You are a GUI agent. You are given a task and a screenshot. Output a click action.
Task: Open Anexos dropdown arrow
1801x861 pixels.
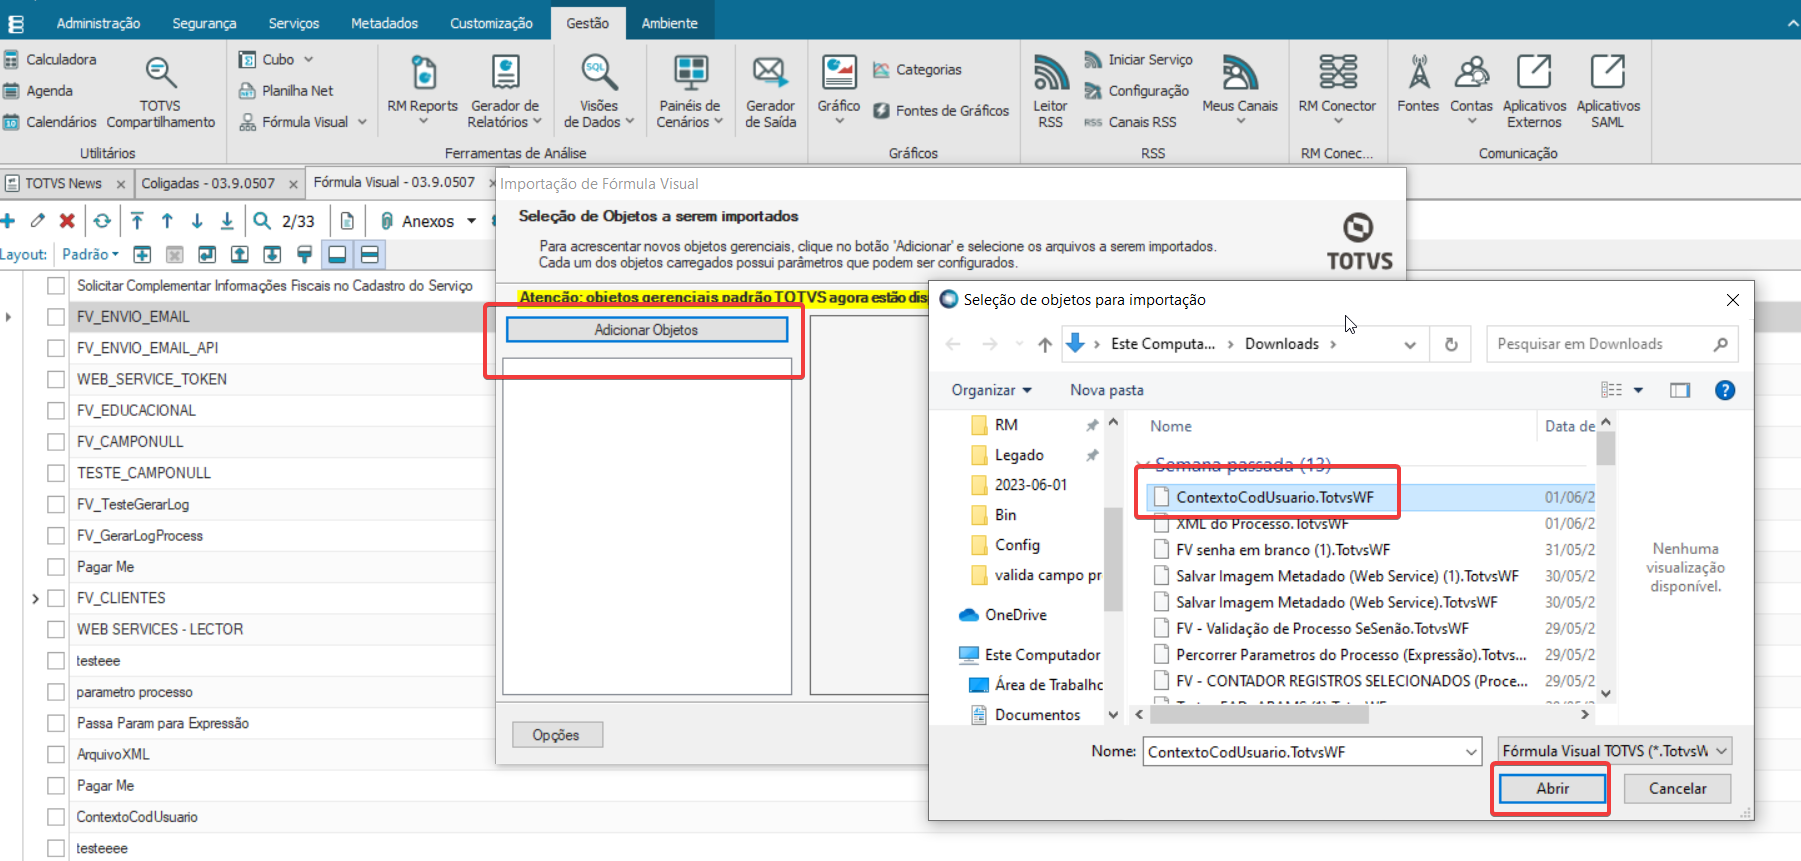click(x=471, y=221)
